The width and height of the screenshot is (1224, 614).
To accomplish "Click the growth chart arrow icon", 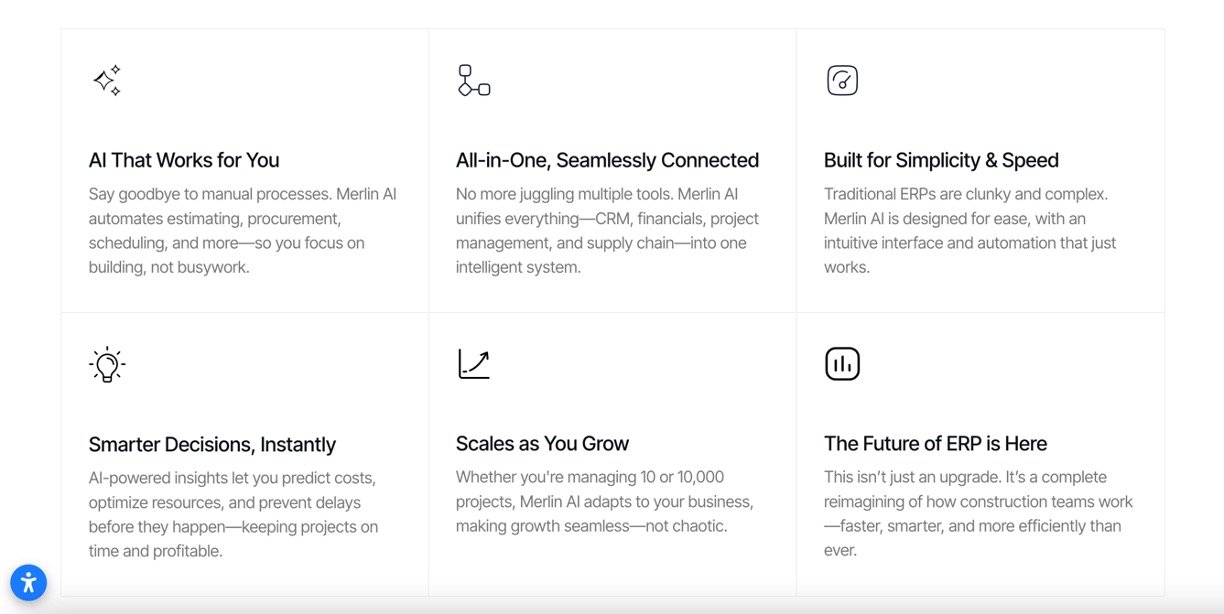I will (x=474, y=364).
